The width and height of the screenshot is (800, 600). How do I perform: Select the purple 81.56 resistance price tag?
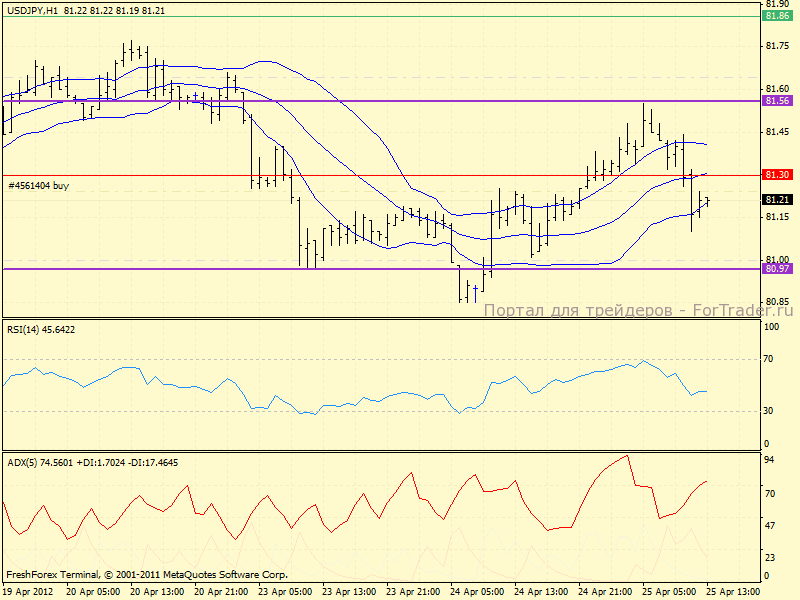778,101
